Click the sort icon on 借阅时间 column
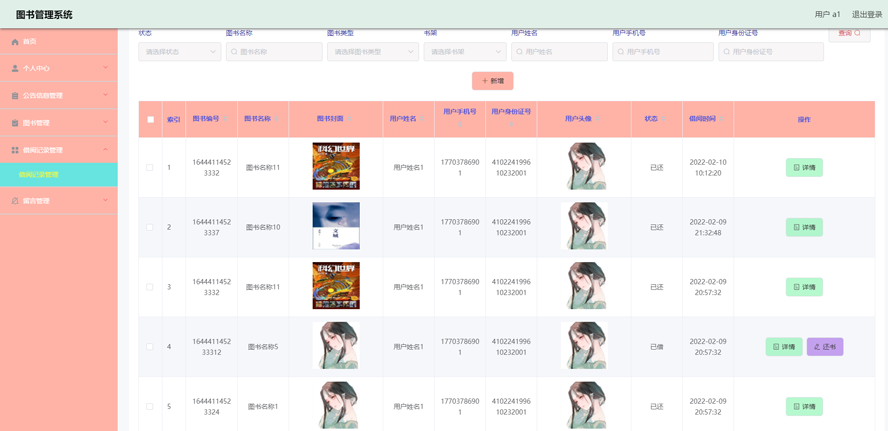888x431 pixels. click(720, 119)
